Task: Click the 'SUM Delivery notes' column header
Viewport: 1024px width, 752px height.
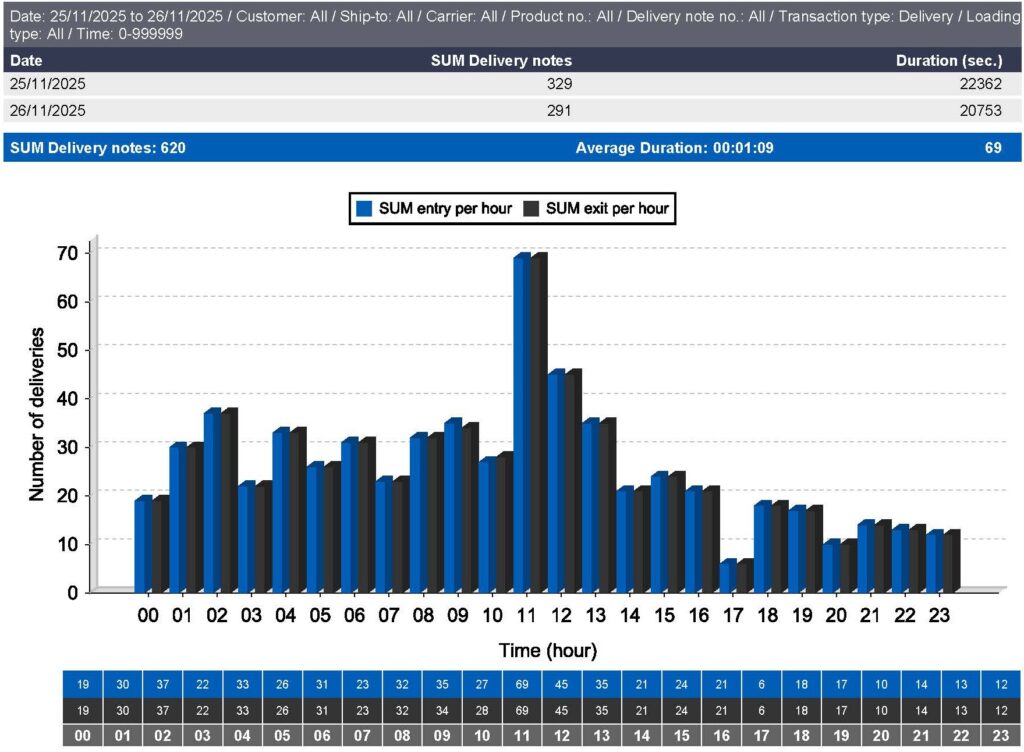Action: [502, 61]
